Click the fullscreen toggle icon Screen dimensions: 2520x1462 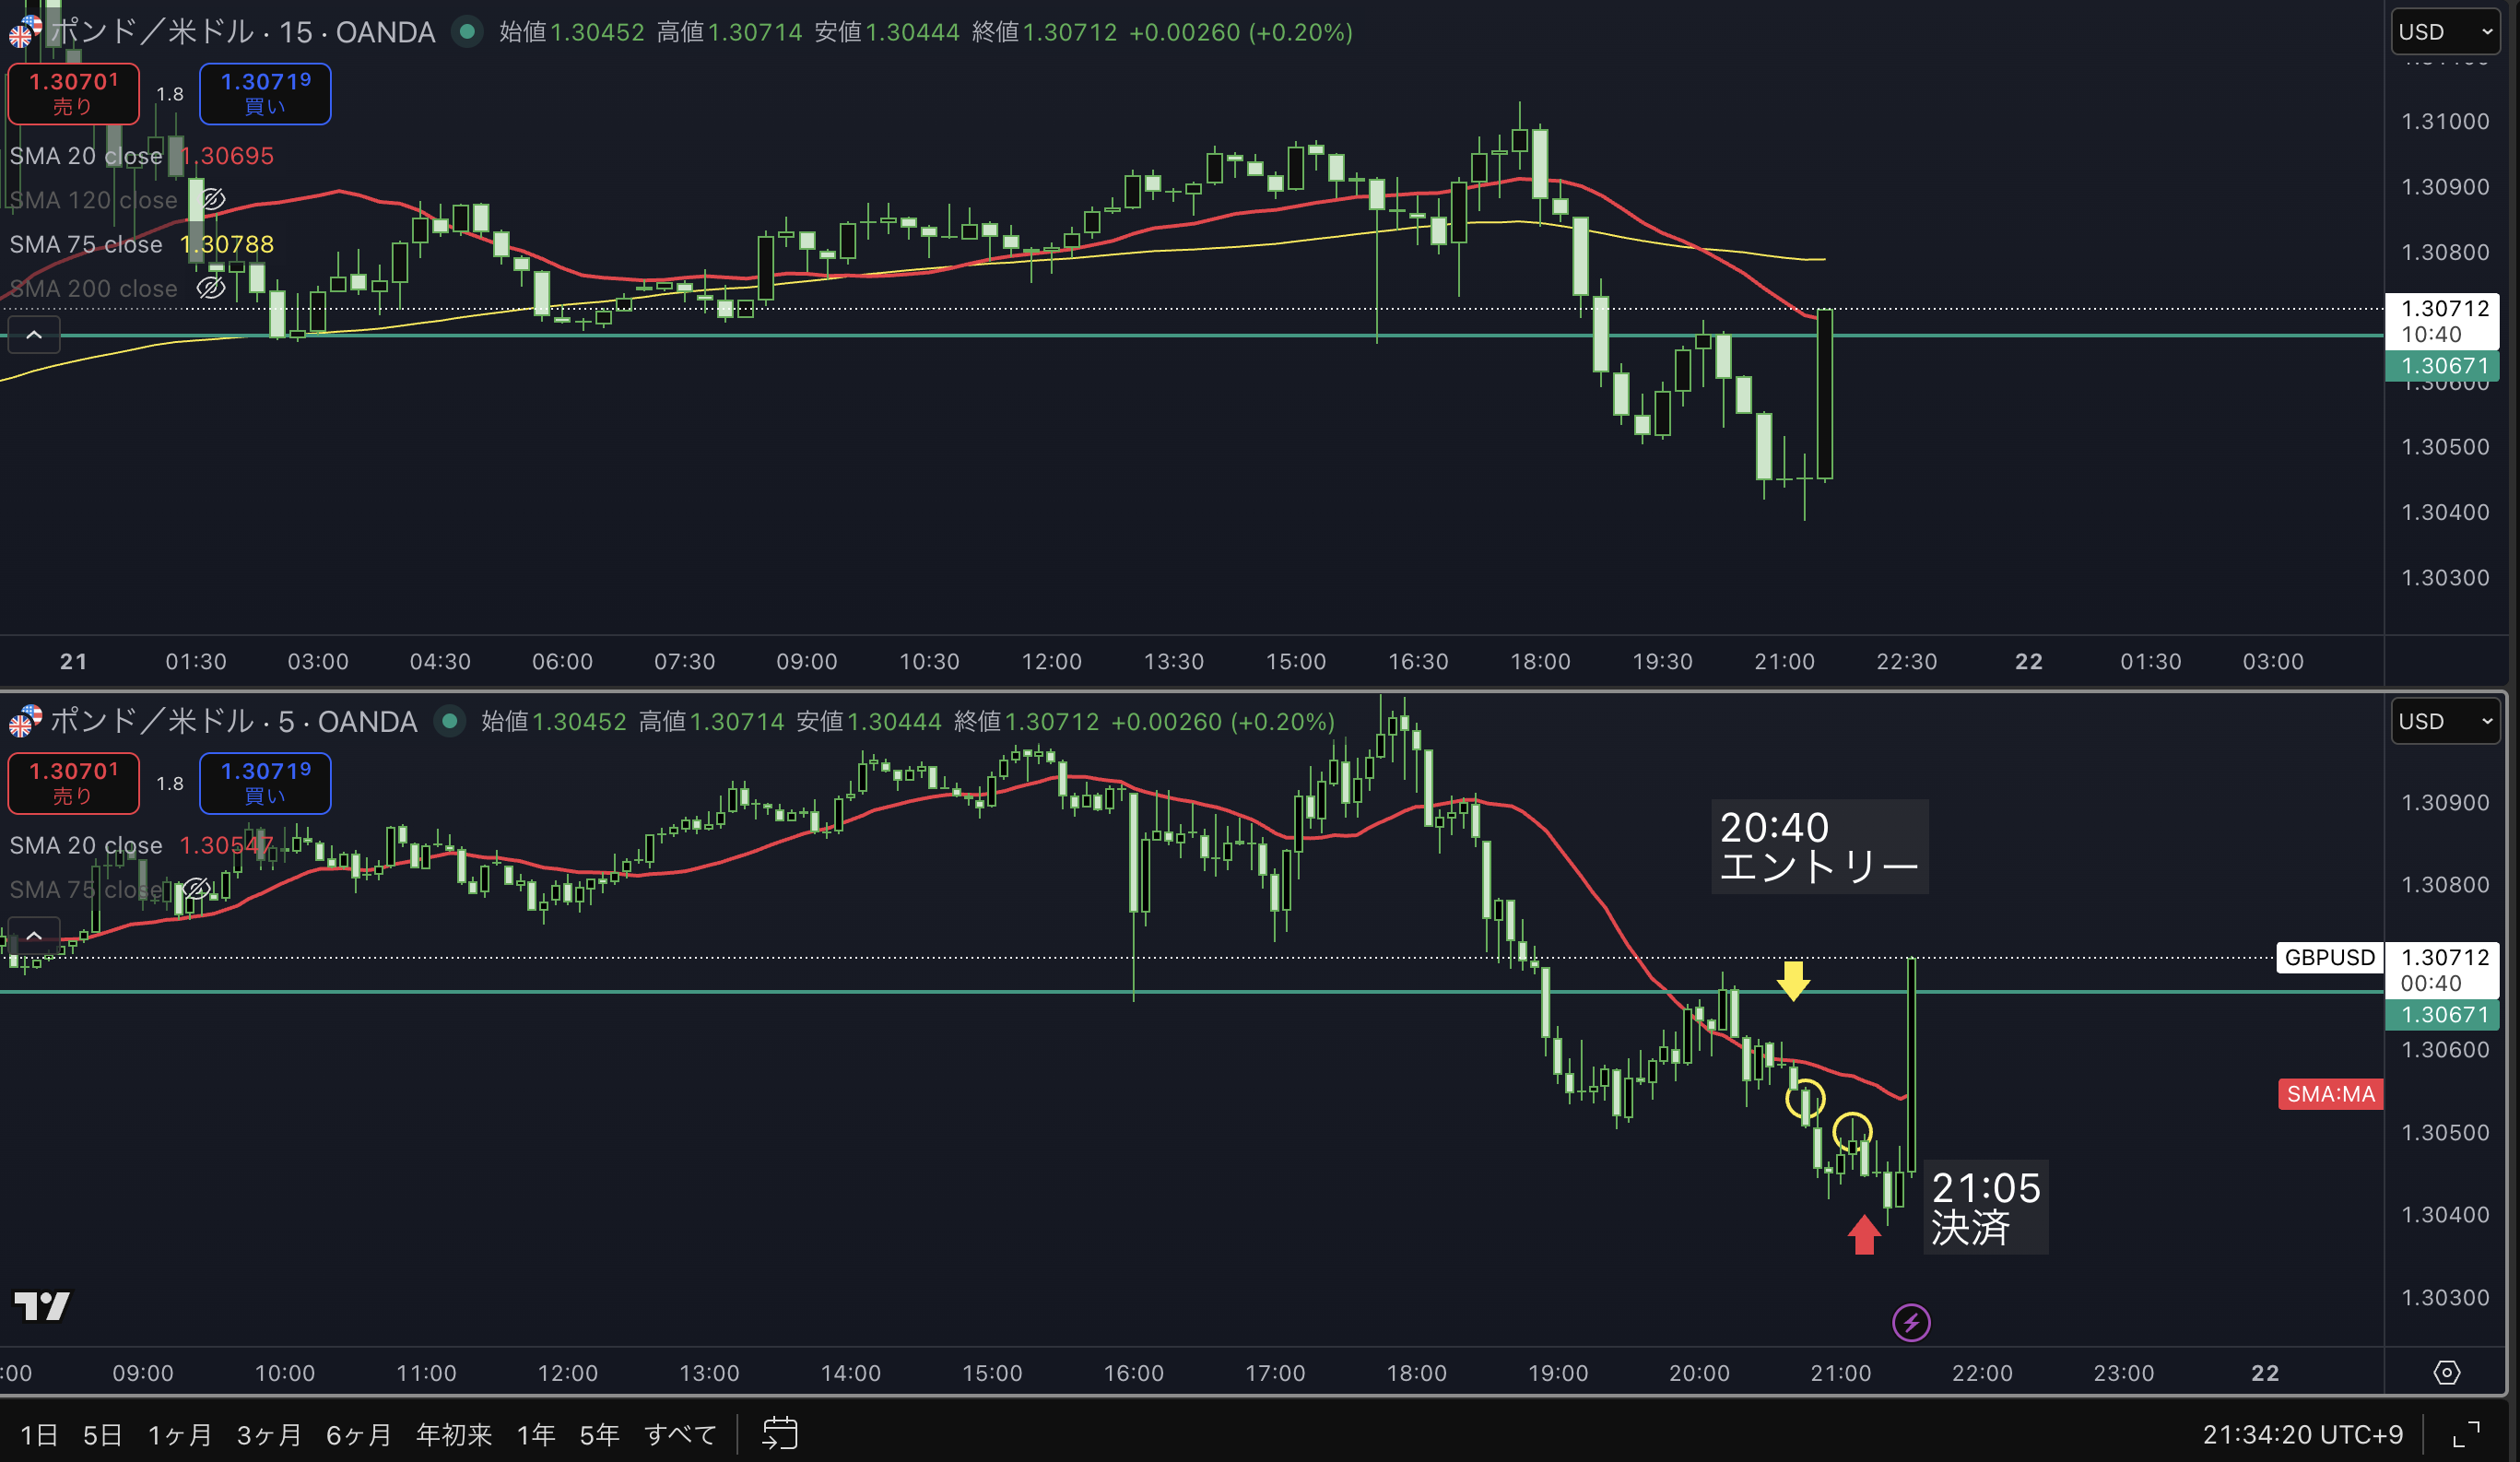coord(2466,1434)
